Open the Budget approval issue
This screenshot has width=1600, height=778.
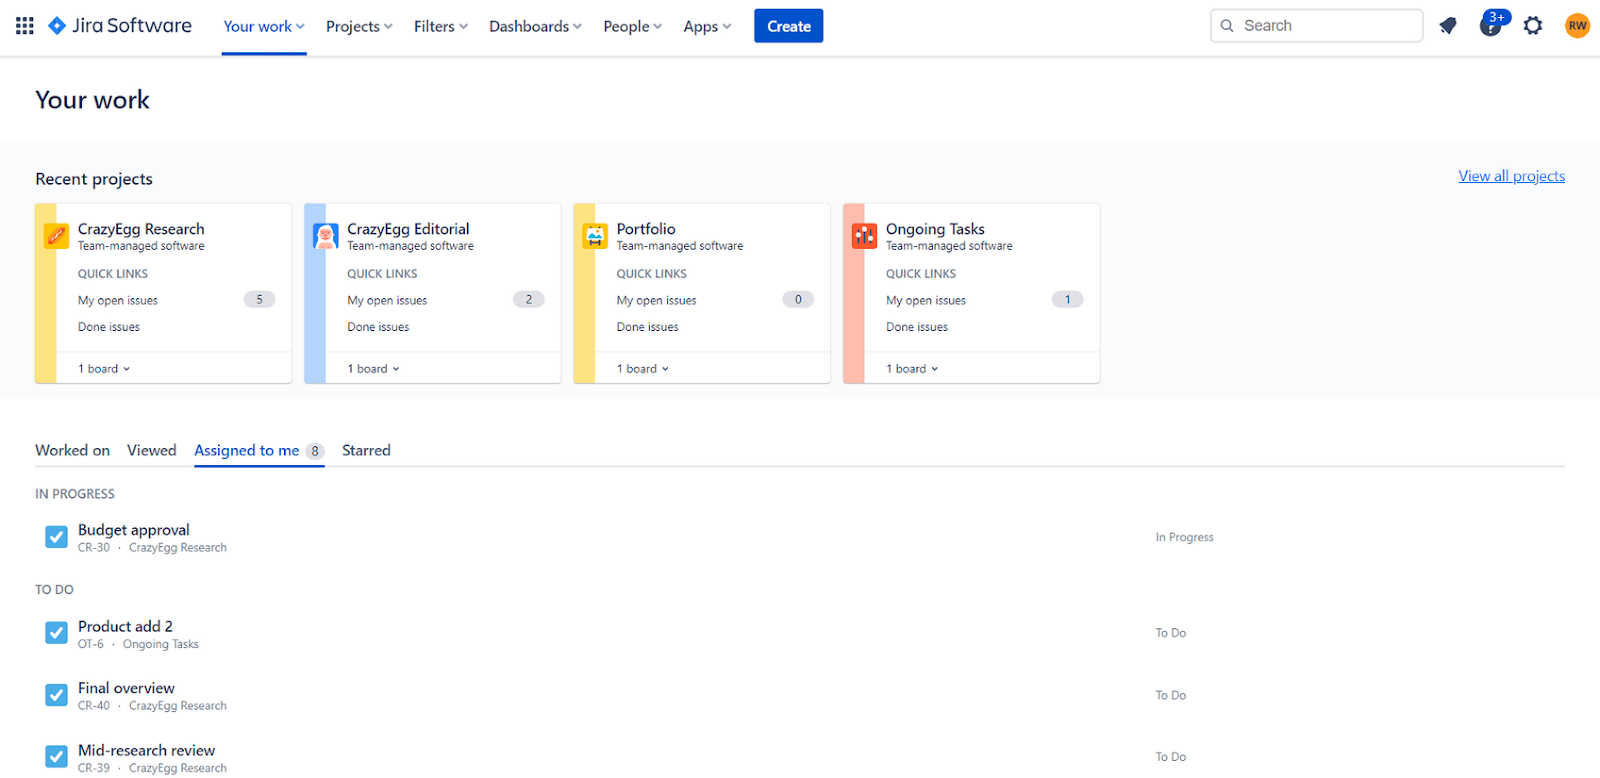(134, 530)
